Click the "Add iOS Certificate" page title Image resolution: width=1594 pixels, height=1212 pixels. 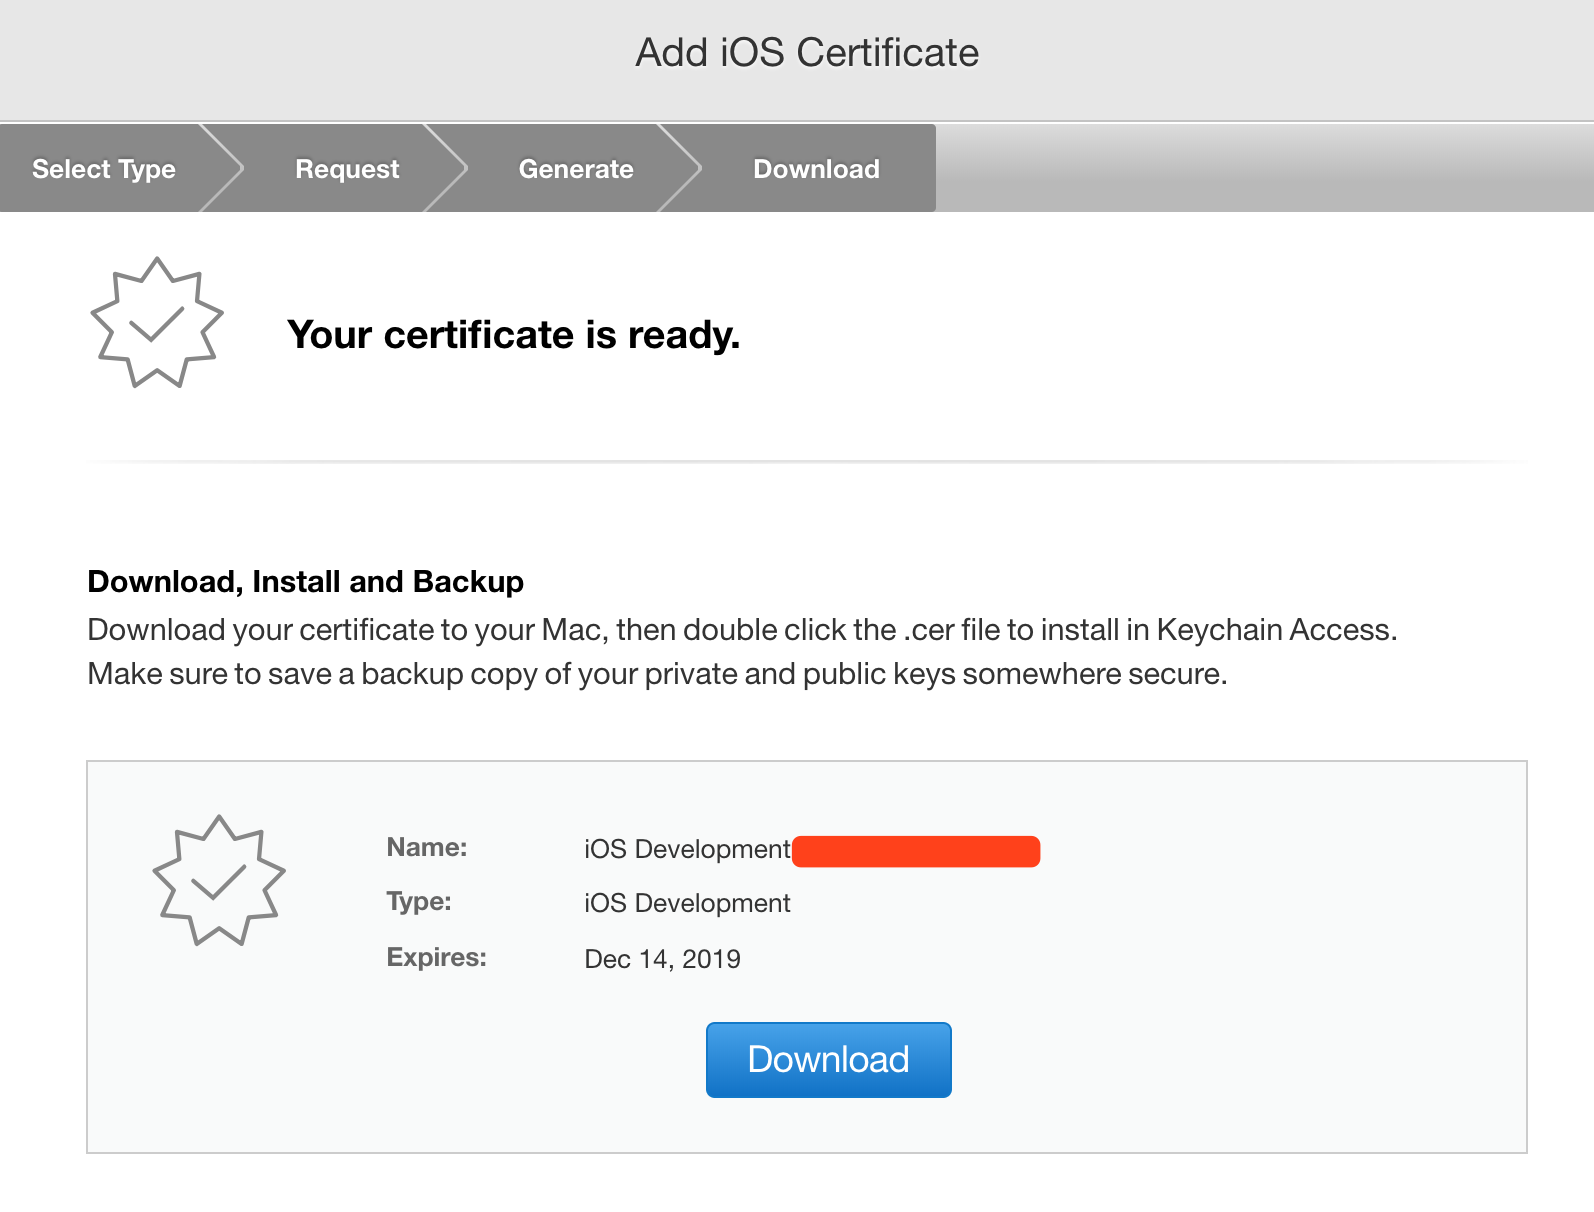tap(807, 53)
